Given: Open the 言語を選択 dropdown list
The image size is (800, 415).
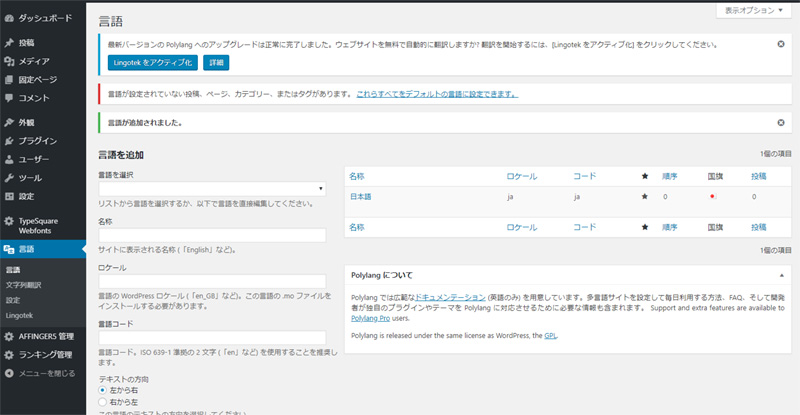Looking at the screenshot, I should (x=212, y=189).
